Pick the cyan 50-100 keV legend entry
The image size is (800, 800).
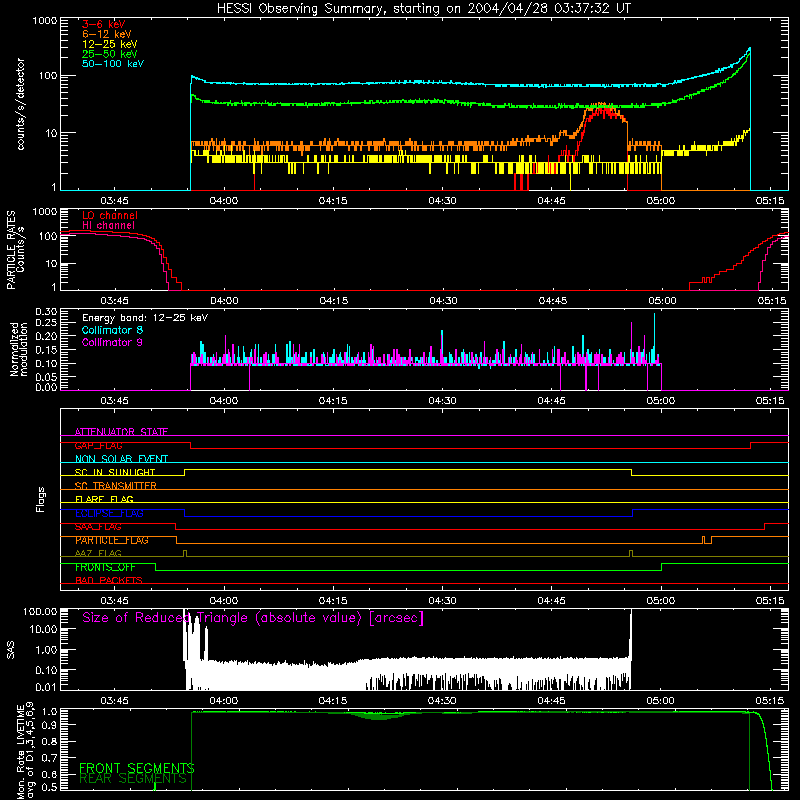coord(113,64)
